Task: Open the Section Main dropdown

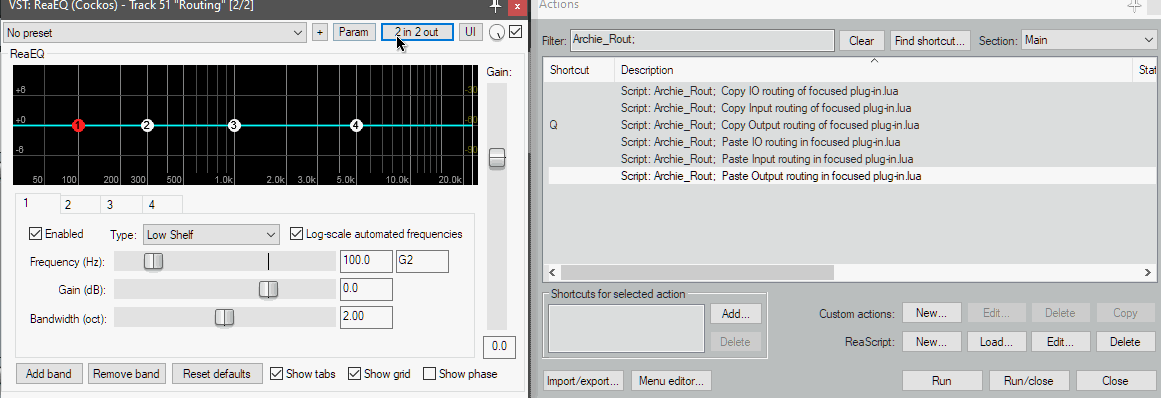Action: pos(1087,41)
